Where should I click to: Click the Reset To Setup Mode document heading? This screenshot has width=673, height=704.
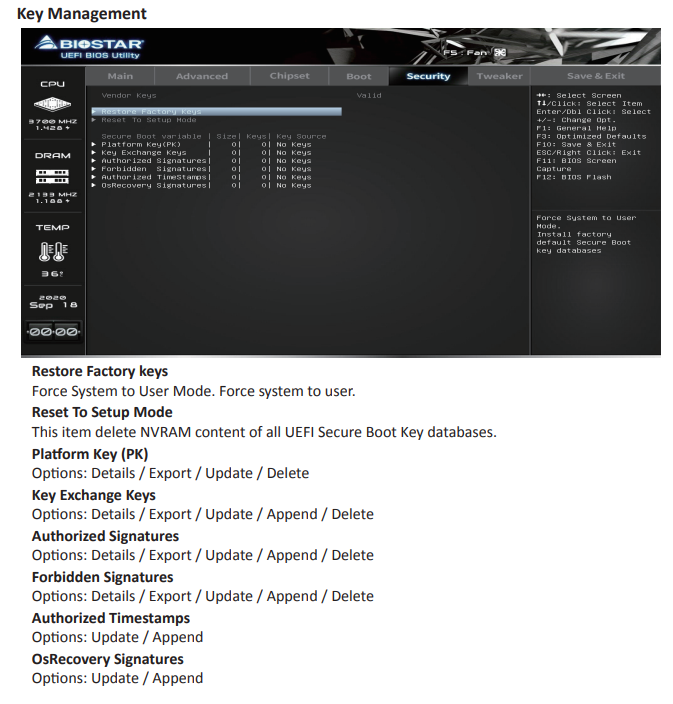pyautogui.click(x=102, y=412)
